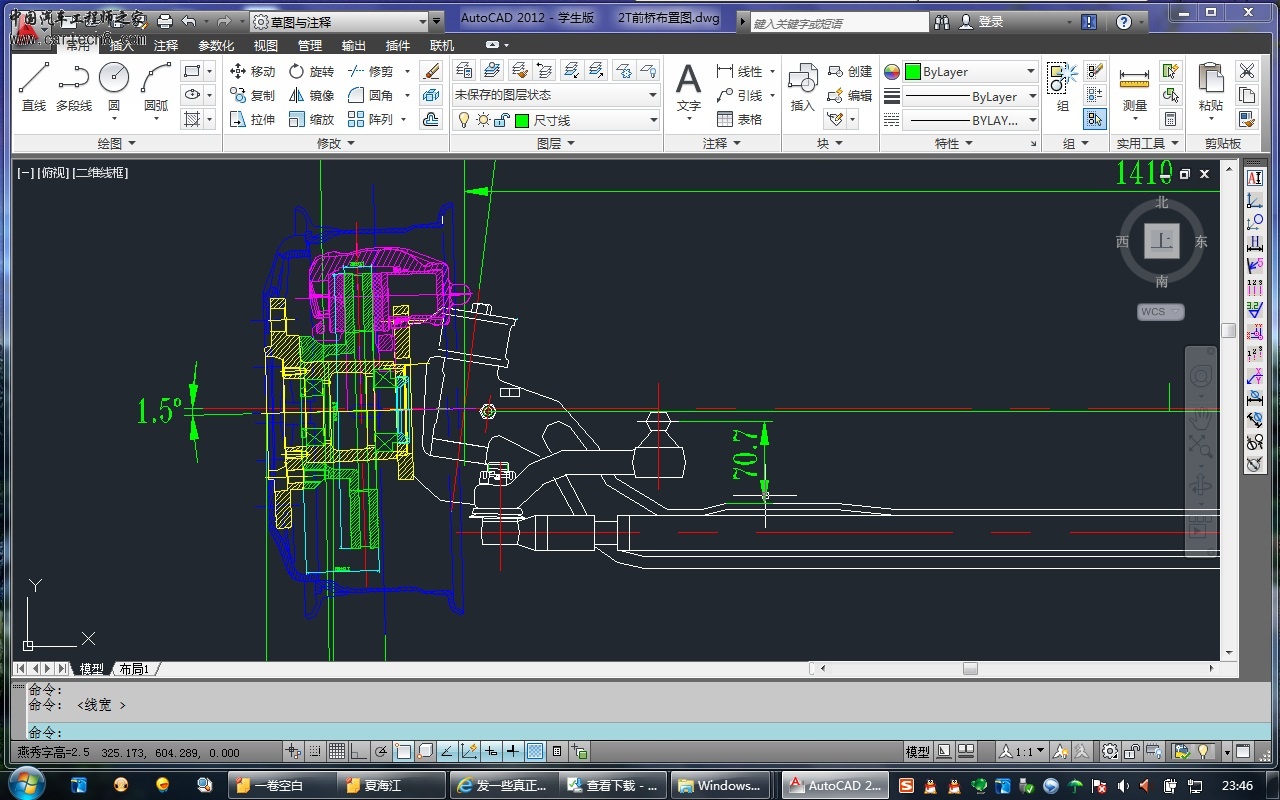Open the 未保存的图层状态 layer state dropdown

tap(556, 95)
